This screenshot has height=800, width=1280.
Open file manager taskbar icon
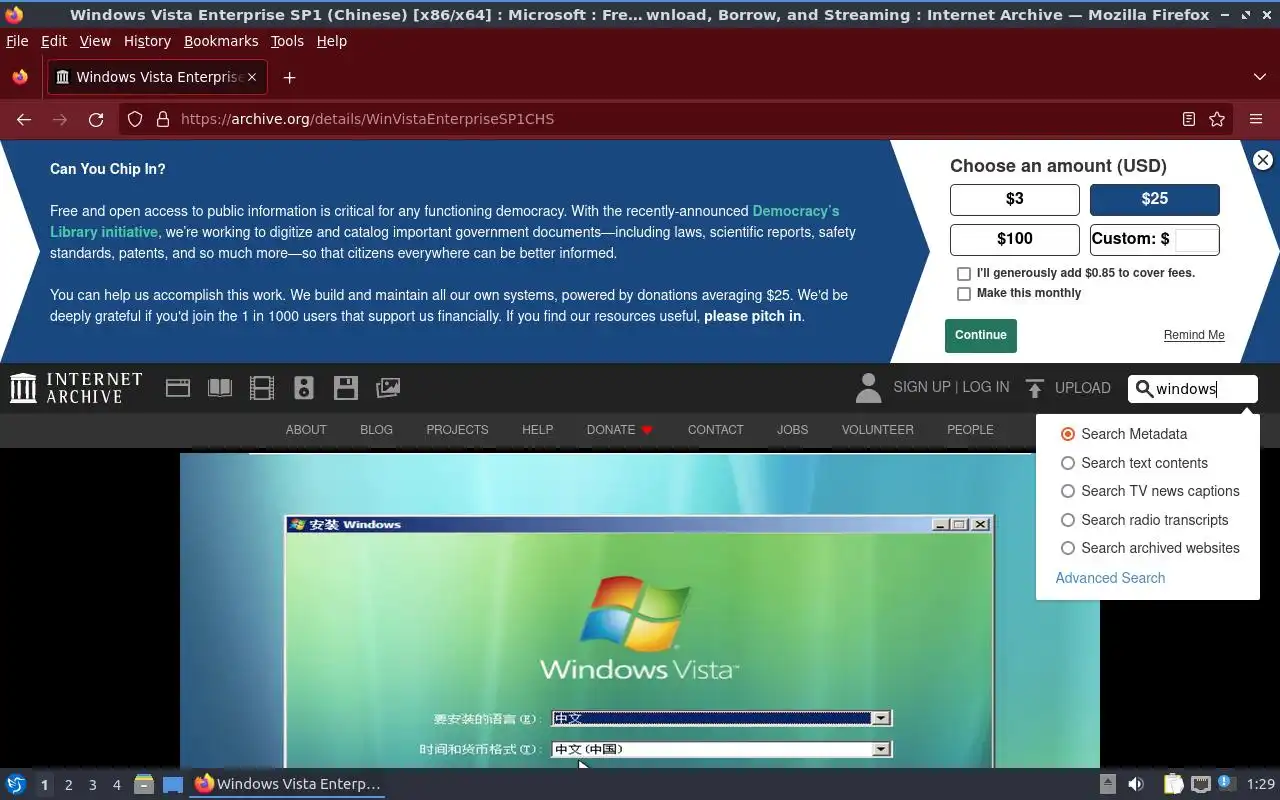pyautogui.click(x=143, y=784)
